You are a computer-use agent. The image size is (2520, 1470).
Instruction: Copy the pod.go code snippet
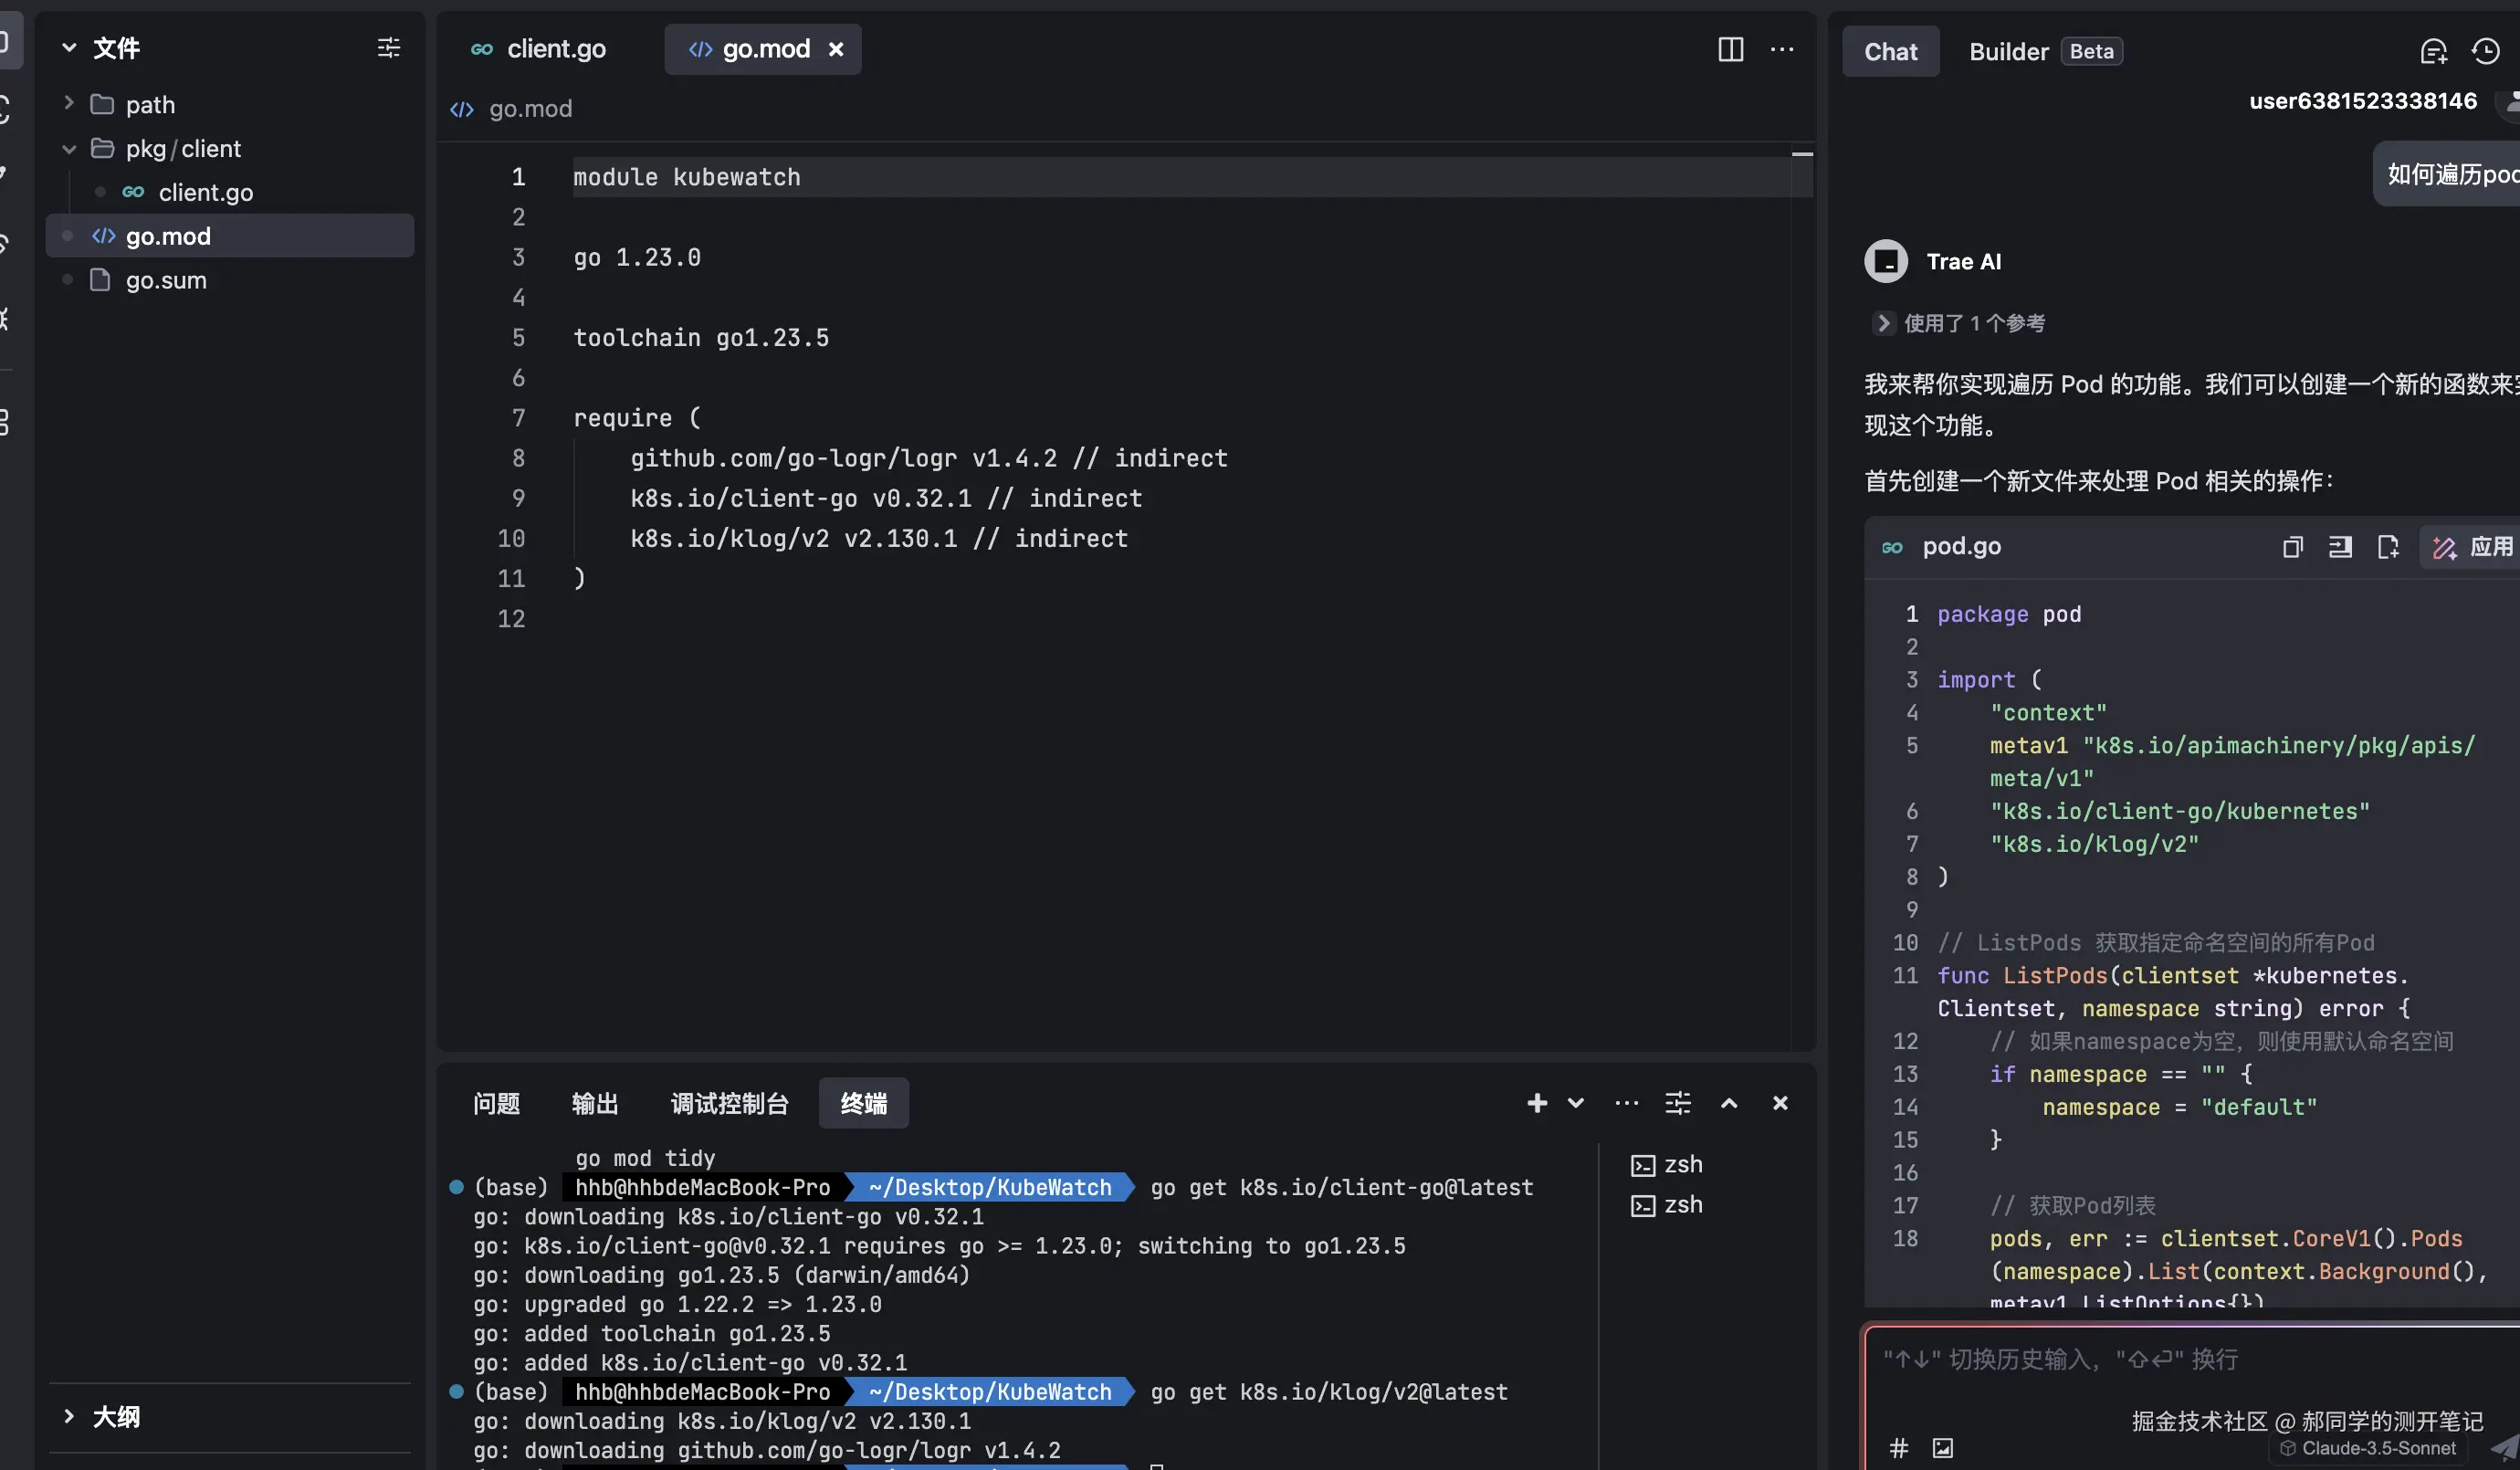click(x=2292, y=547)
